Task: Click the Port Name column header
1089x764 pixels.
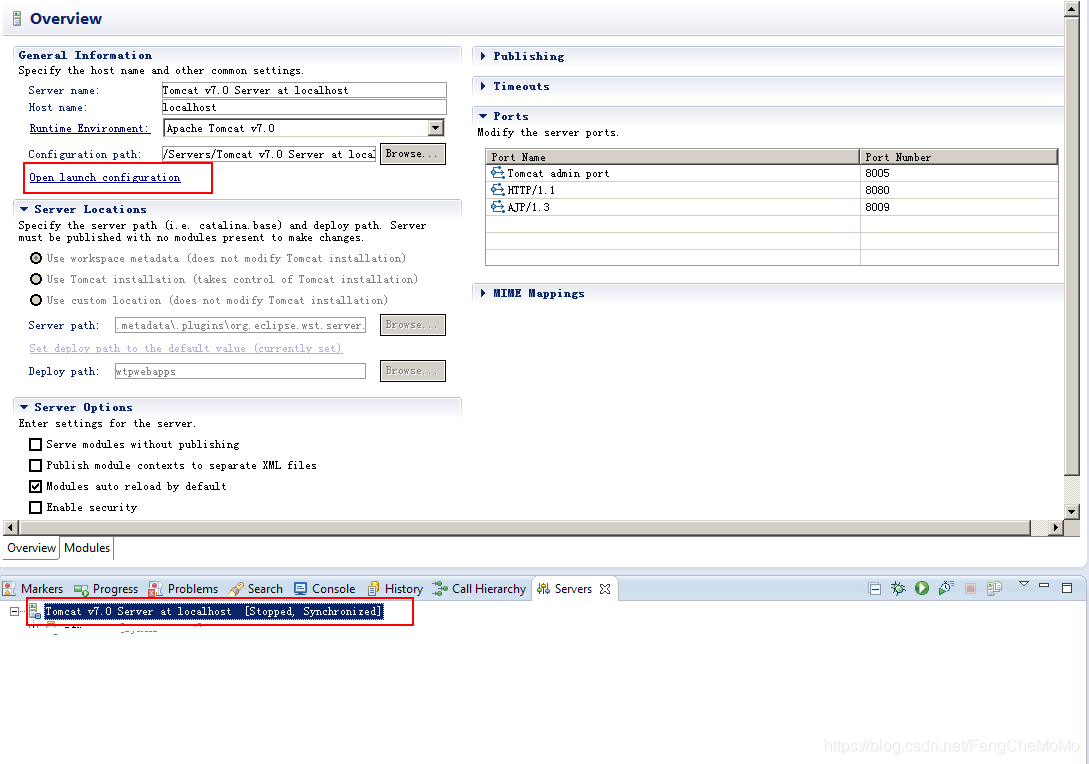Action: 672,157
